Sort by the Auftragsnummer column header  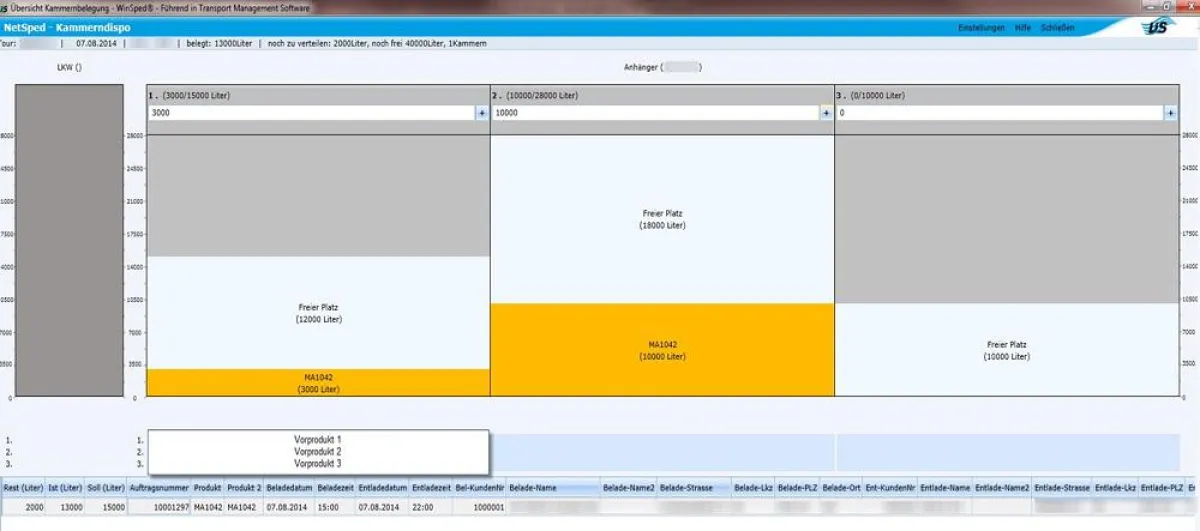(160, 487)
